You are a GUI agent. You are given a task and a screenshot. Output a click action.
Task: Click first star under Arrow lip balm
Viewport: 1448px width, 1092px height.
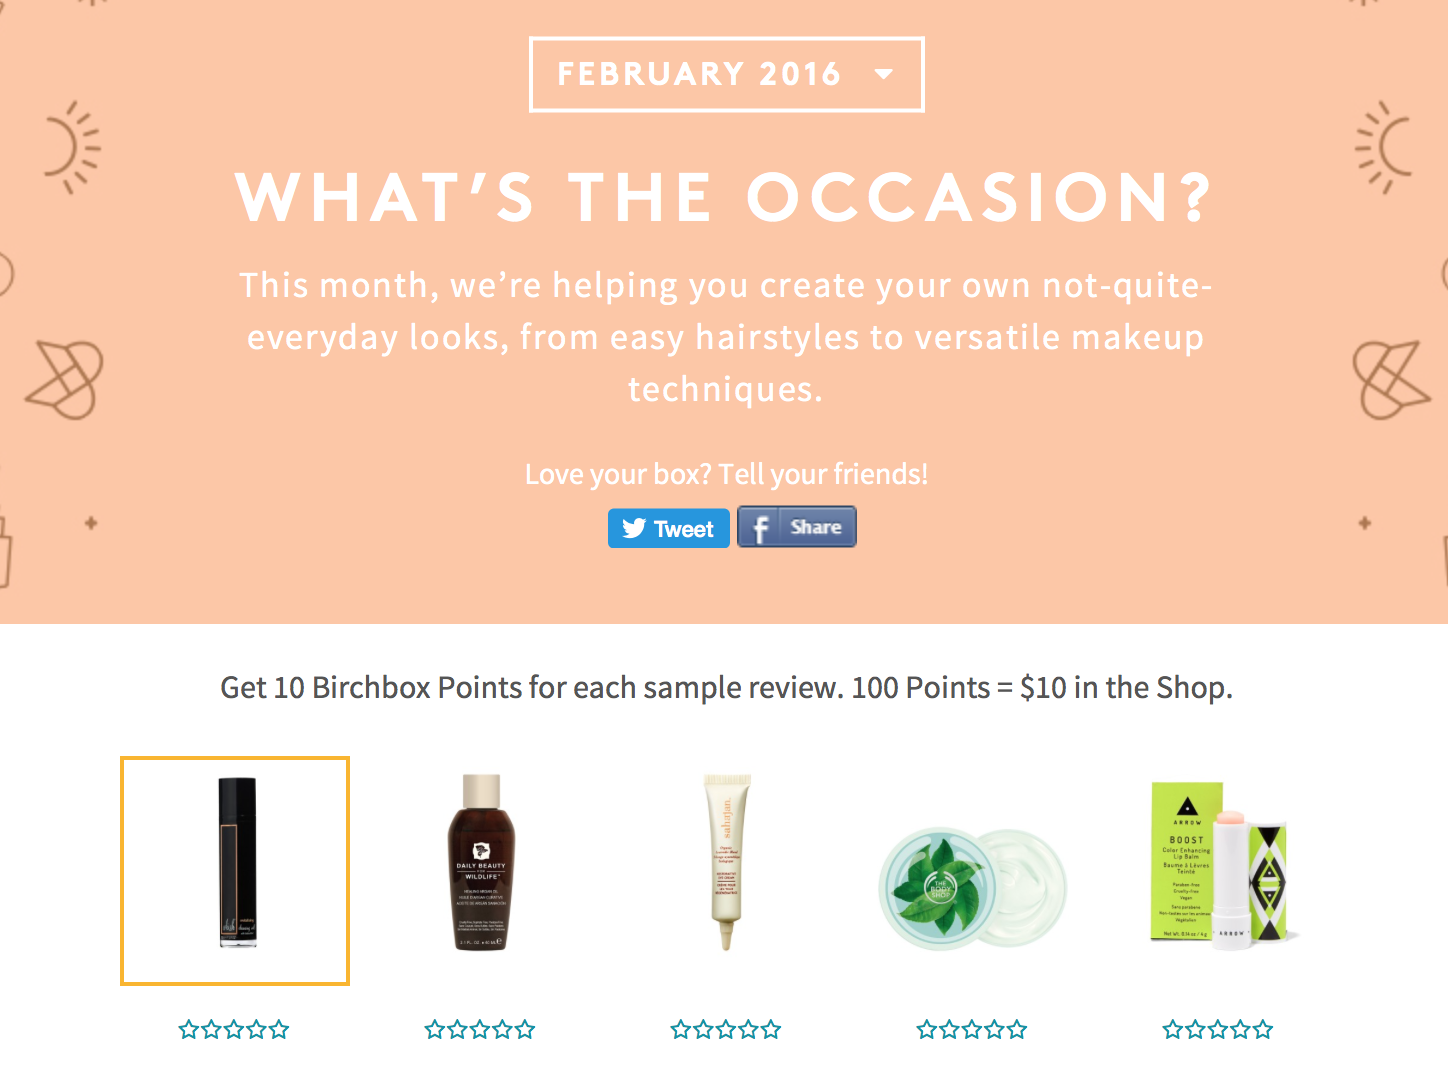coord(1173,1030)
